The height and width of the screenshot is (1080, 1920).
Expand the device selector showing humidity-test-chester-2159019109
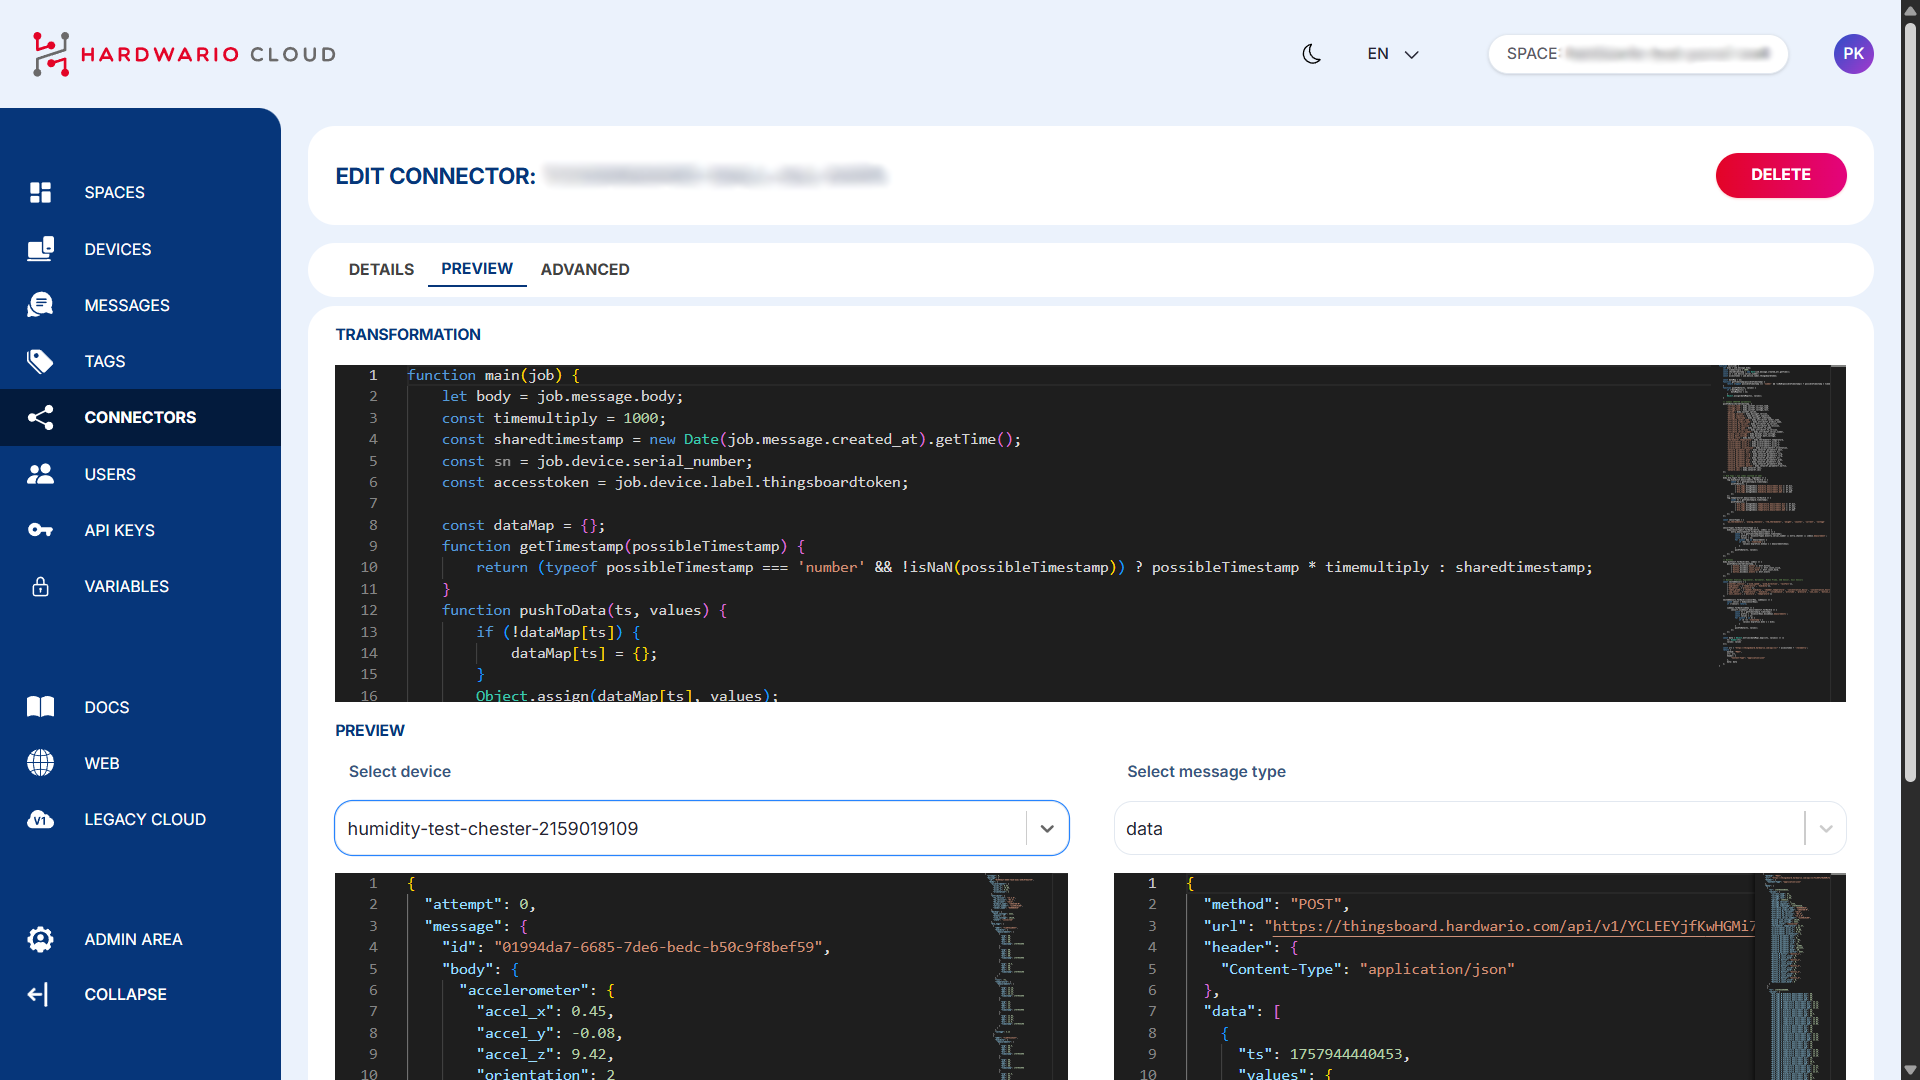(x=1048, y=828)
